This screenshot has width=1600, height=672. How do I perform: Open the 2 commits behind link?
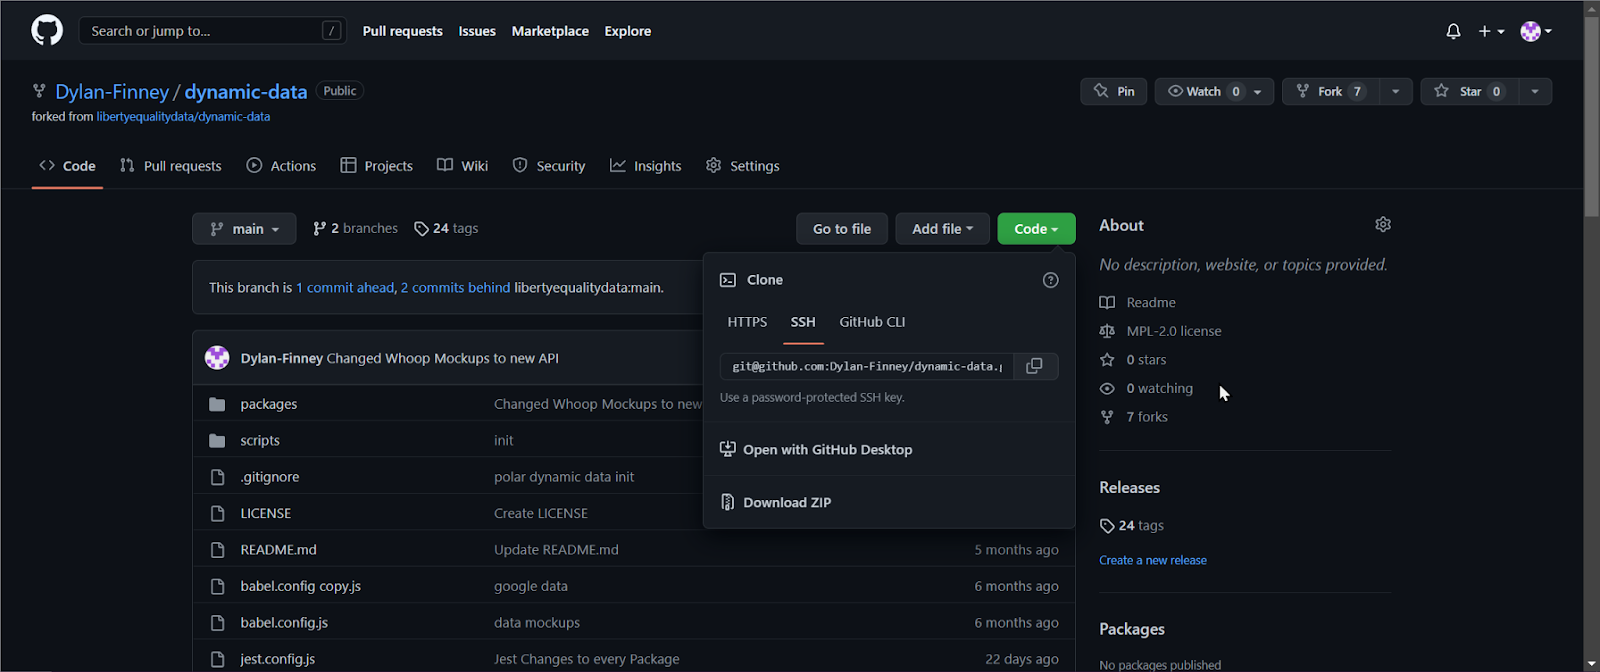(x=455, y=288)
